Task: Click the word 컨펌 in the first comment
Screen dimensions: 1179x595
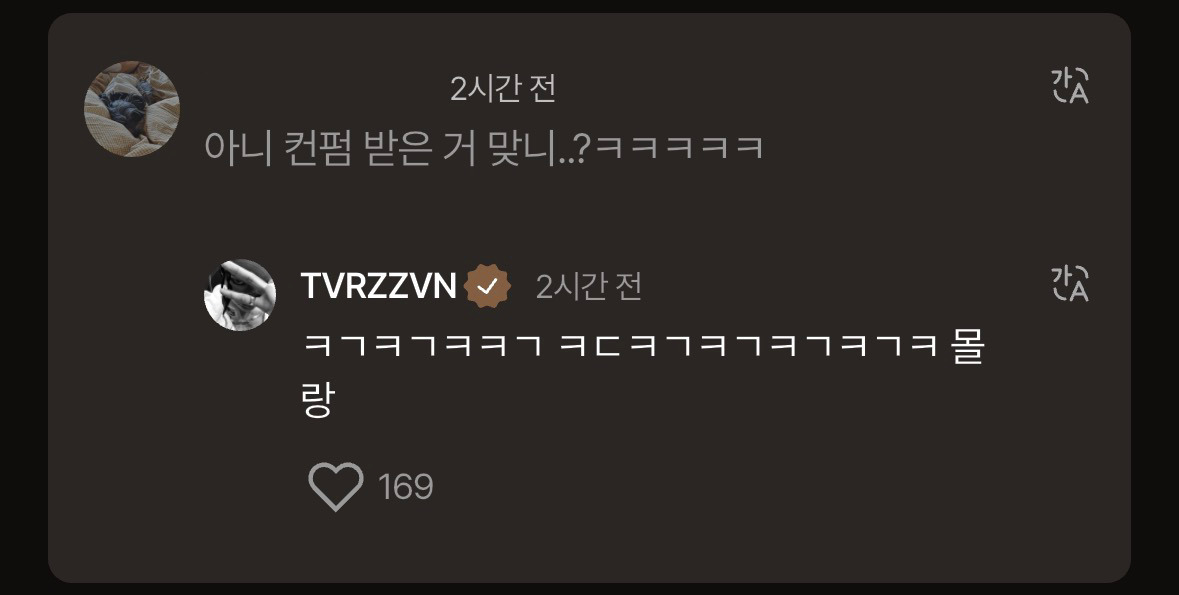Action: (x=317, y=147)
